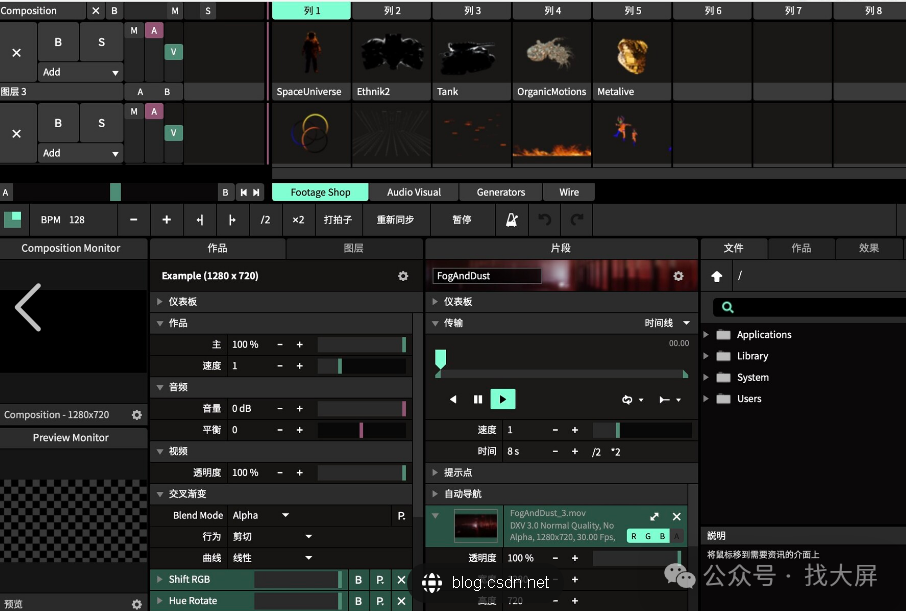Remove the Shift RGB effect with X
The width and height of the screenshot is (906, 611).
[401, 580]
